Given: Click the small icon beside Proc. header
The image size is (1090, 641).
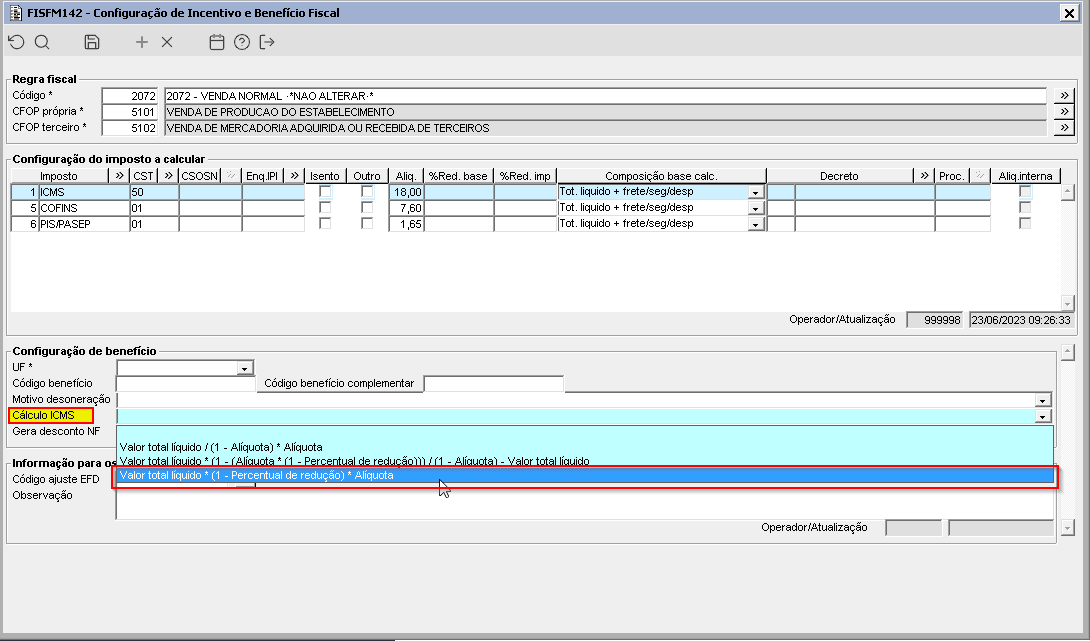Looking at the screenshot, I should pos(980,176).
